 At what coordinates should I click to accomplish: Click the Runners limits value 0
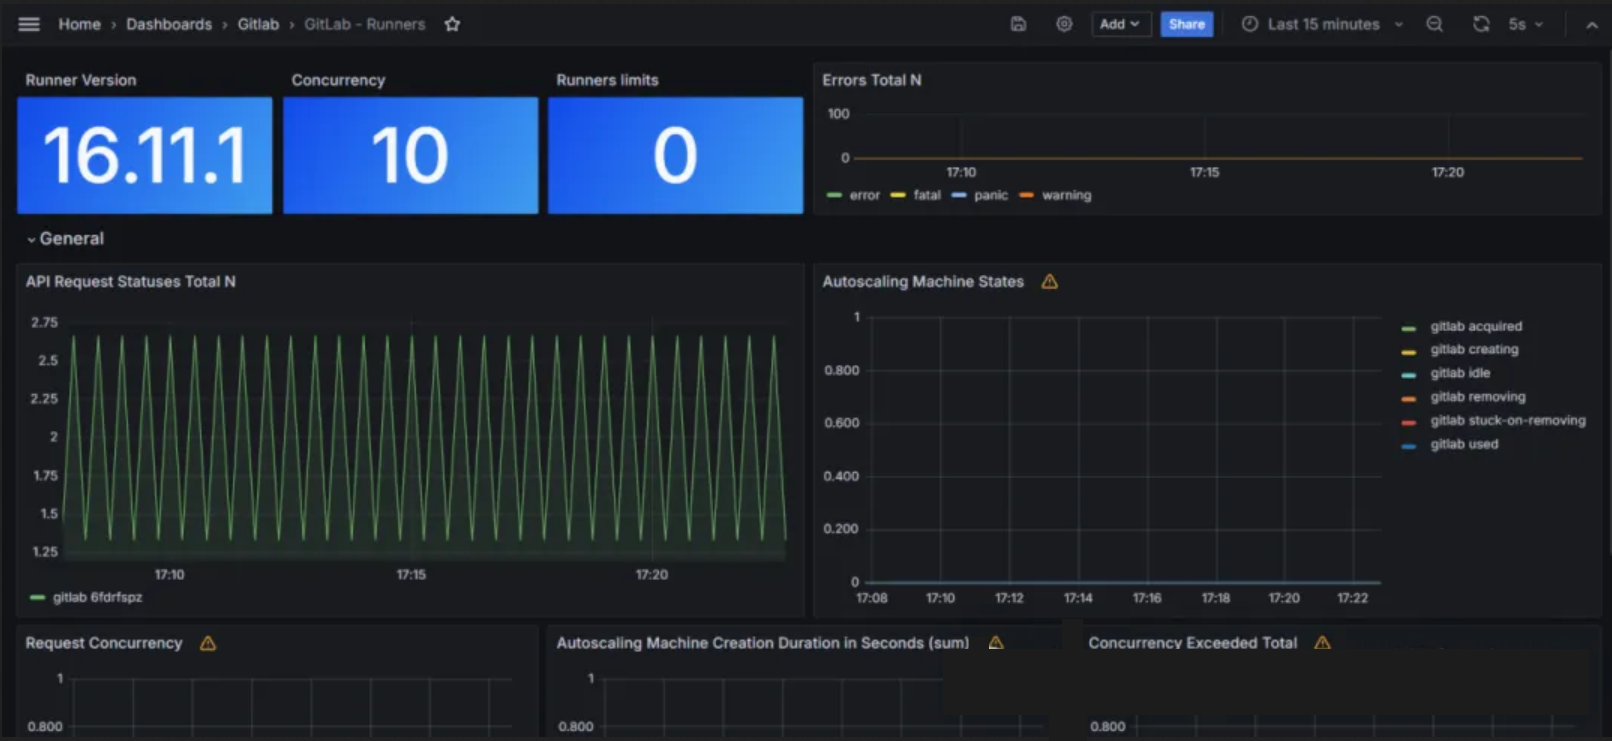[675, 155]
